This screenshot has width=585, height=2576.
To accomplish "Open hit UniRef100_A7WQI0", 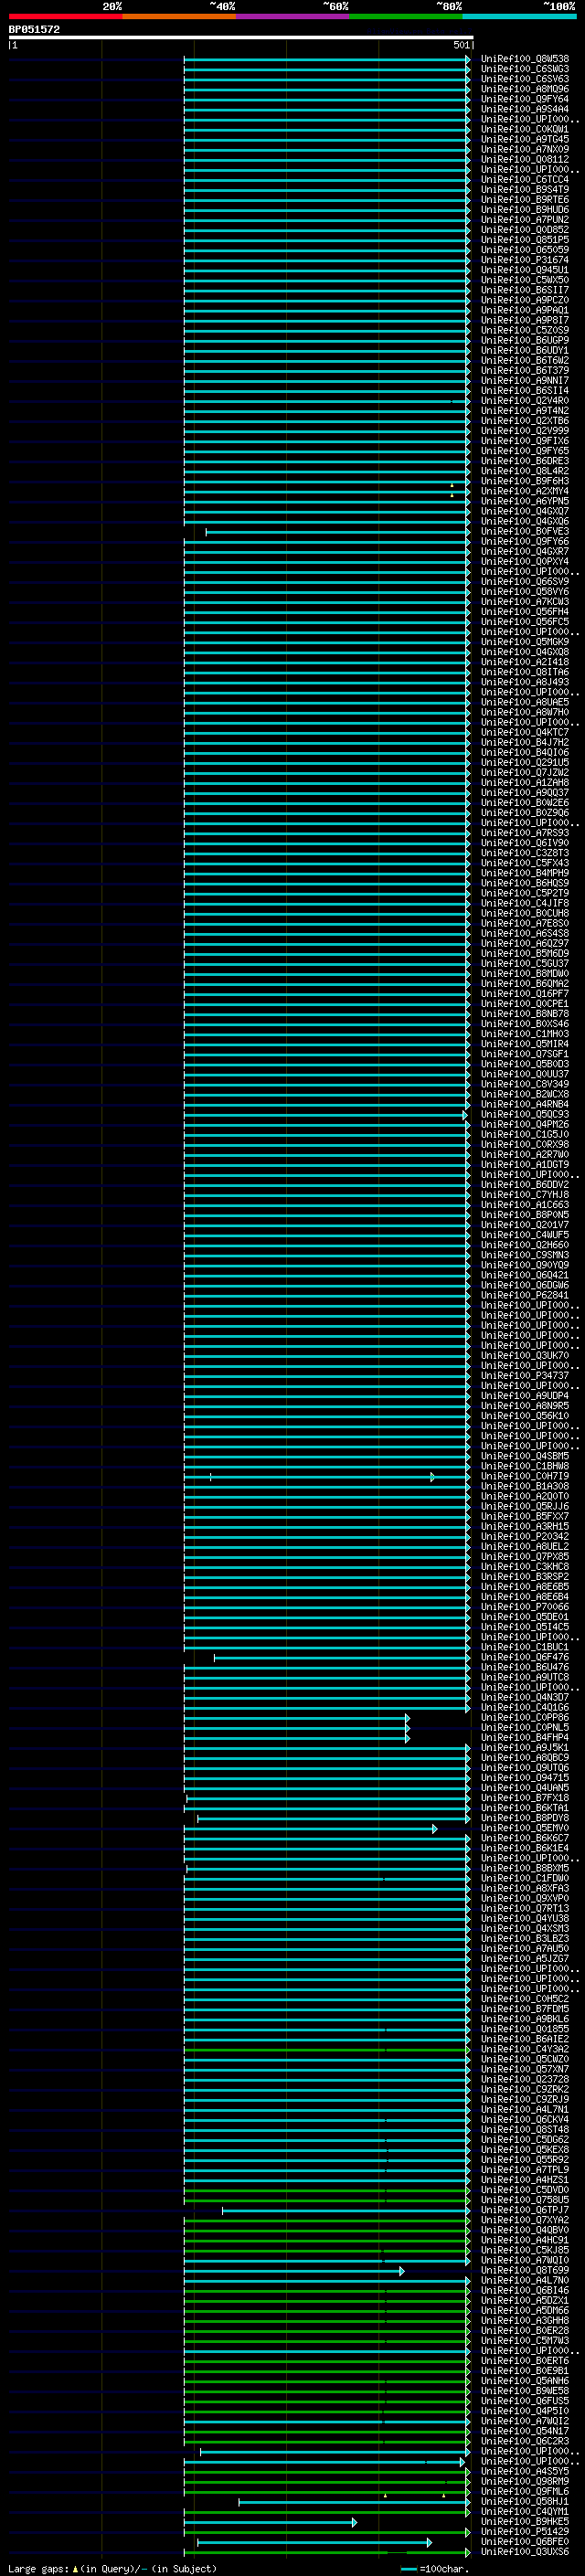I will 524,2260.
